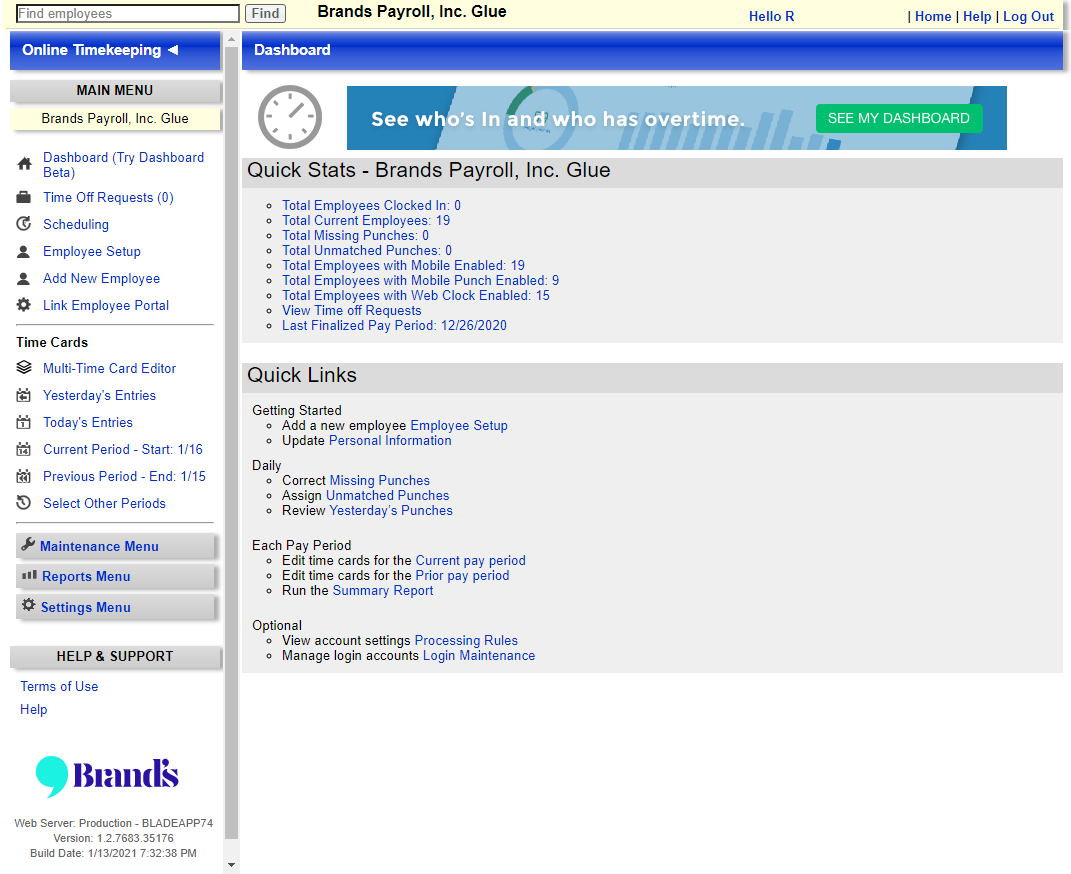Open Personal Information link
The height and width of the screenshot is (874, 1071).
(390, 440)
